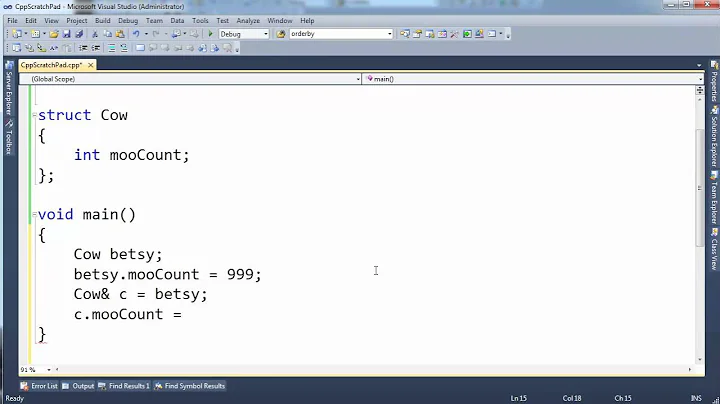Open the Add New Item dropdown arrow
Image resolution: width=720 pixels, height=404 pixels.
[44, 34]
